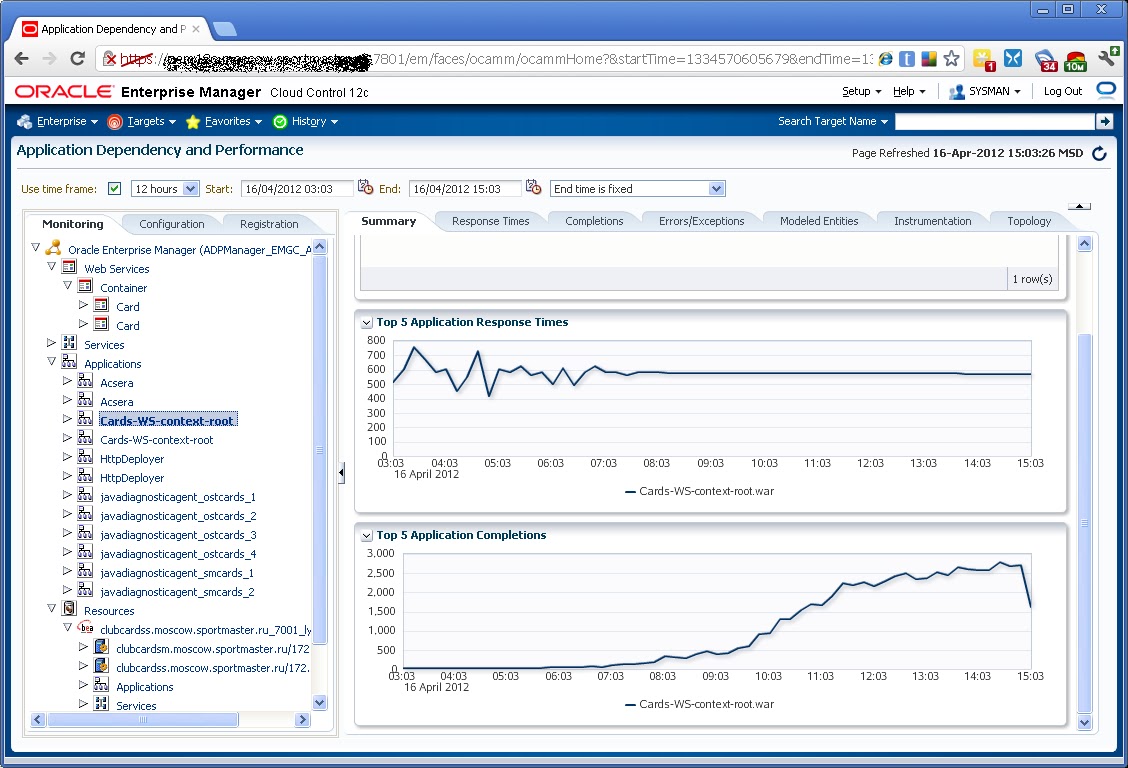Click the icon next to clubcardsm.moscow.sportmaster.ru
This screenshot has width=1128, height=768.
[x=101, y=646]
